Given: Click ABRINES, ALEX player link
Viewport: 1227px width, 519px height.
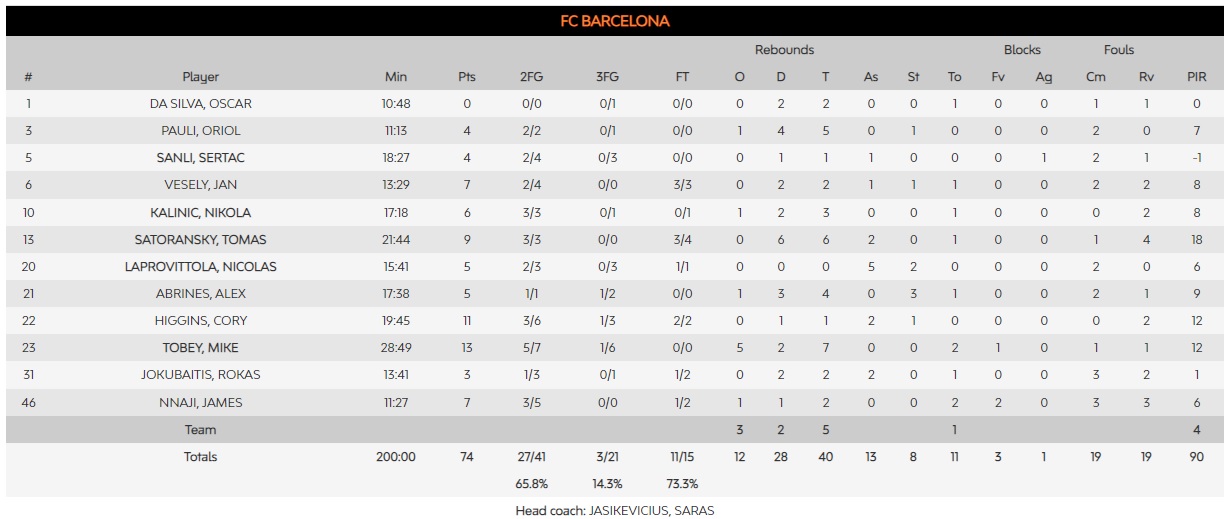Looking at the screenshot, I should click(x=200, y=294).
